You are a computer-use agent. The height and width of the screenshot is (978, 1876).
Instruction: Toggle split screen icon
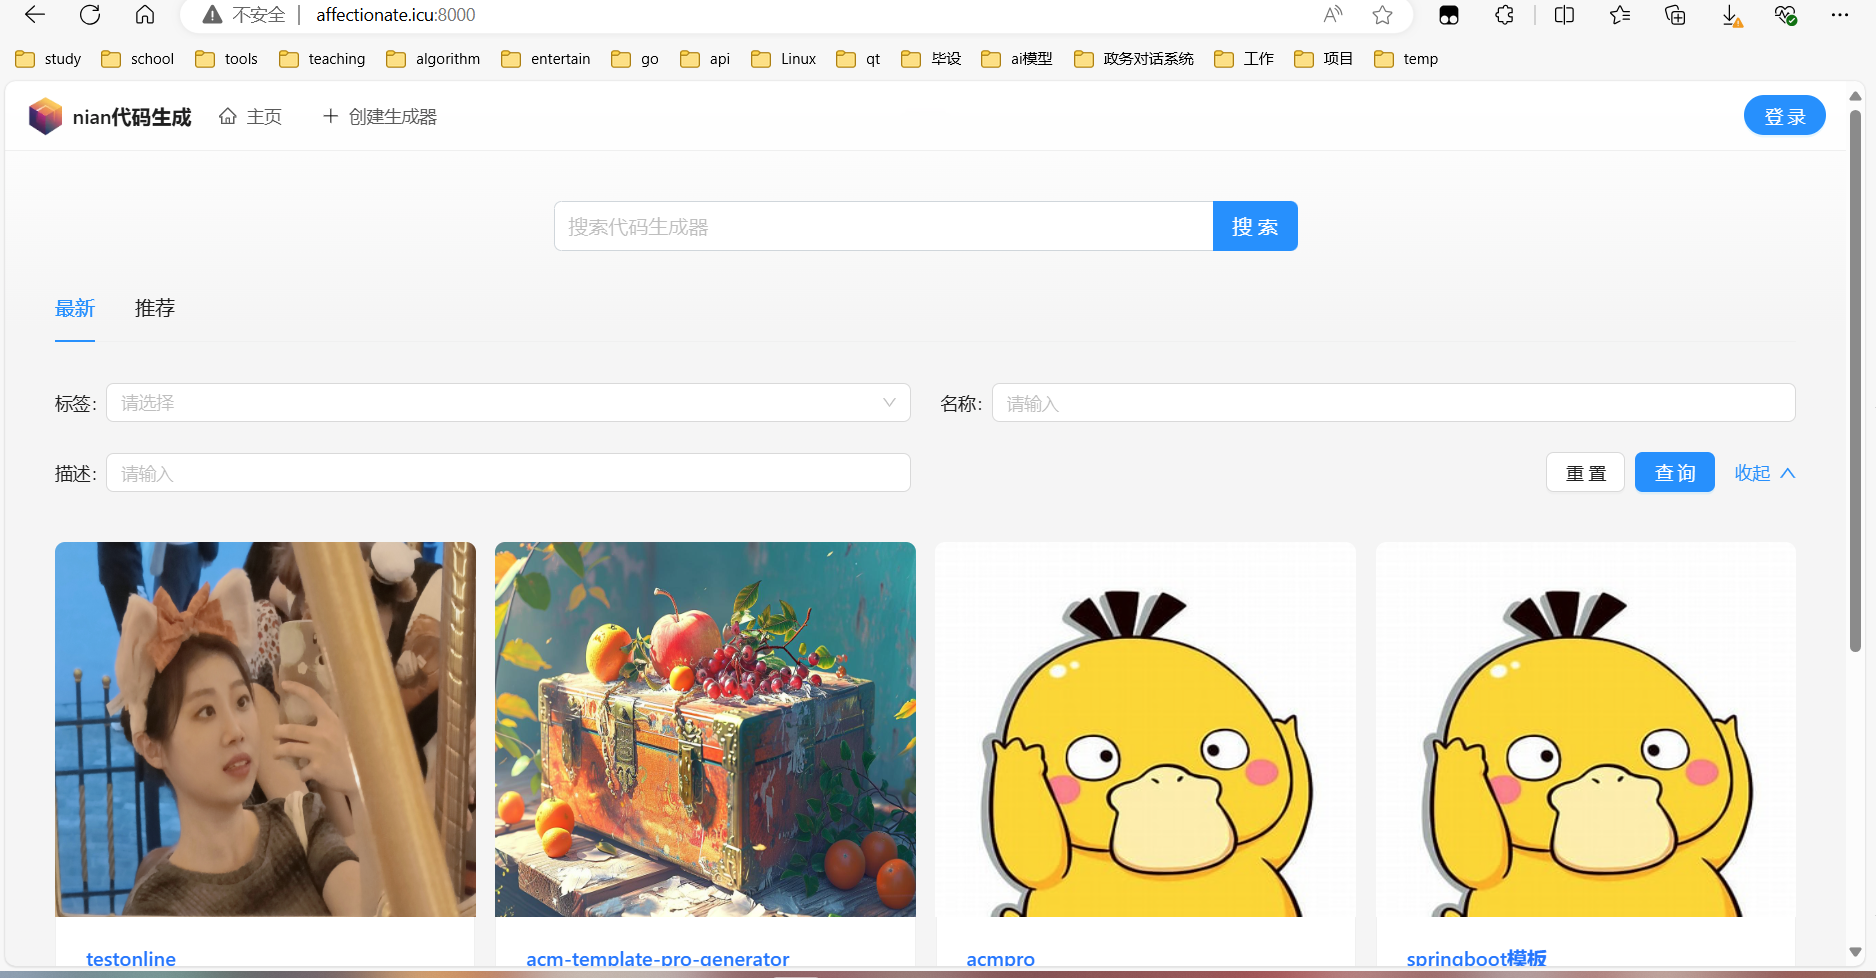1565,15
